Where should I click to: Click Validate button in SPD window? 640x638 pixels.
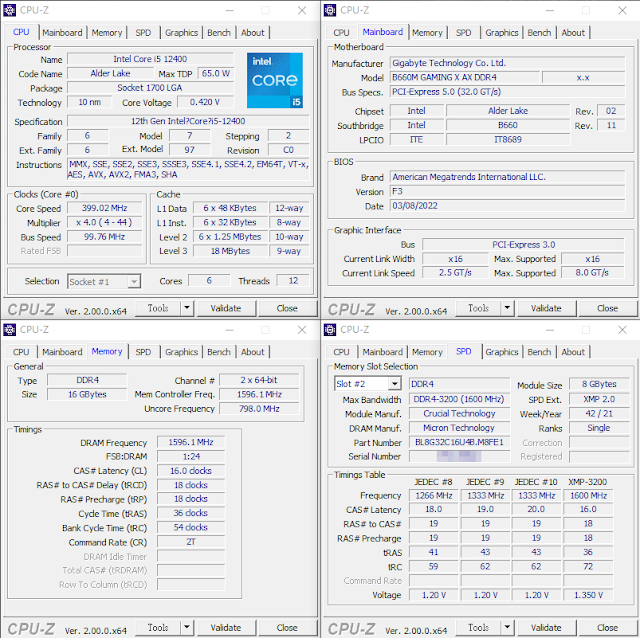tap(546, 627)
